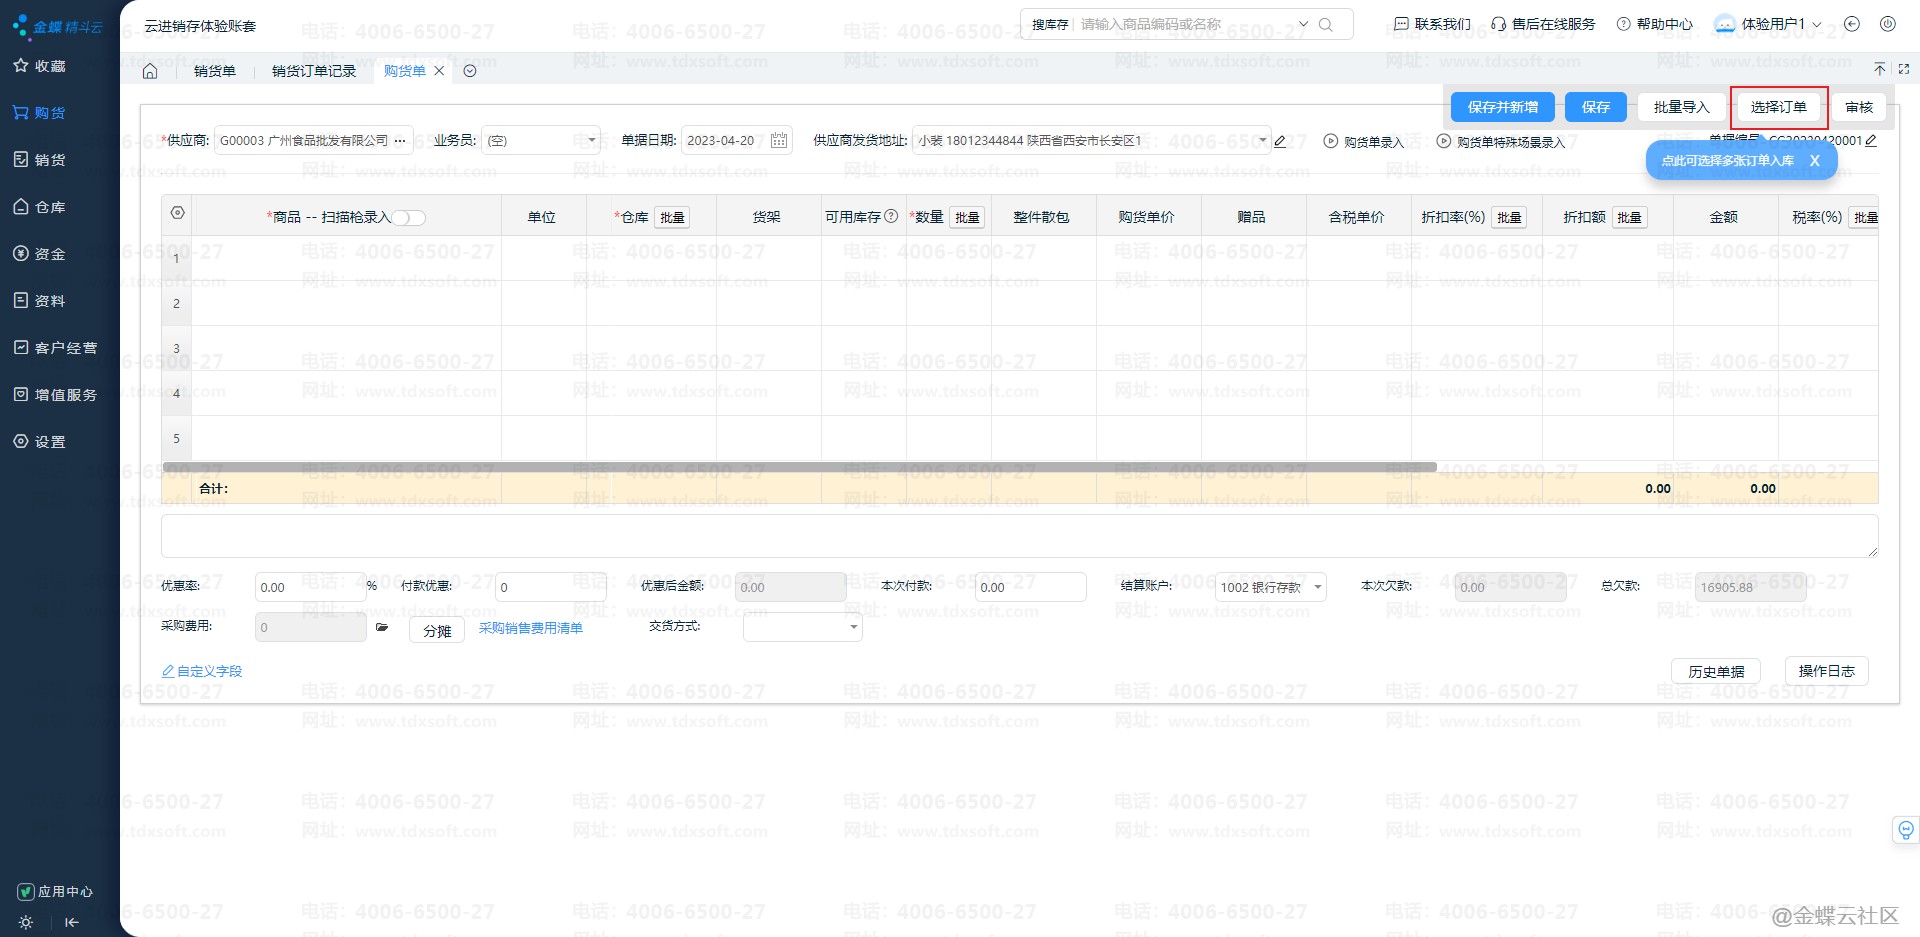Viewport: 1920px width, 937px height.
Task: Click the edit pencil beside 供应商发货地址
Action: (1280, 141)
